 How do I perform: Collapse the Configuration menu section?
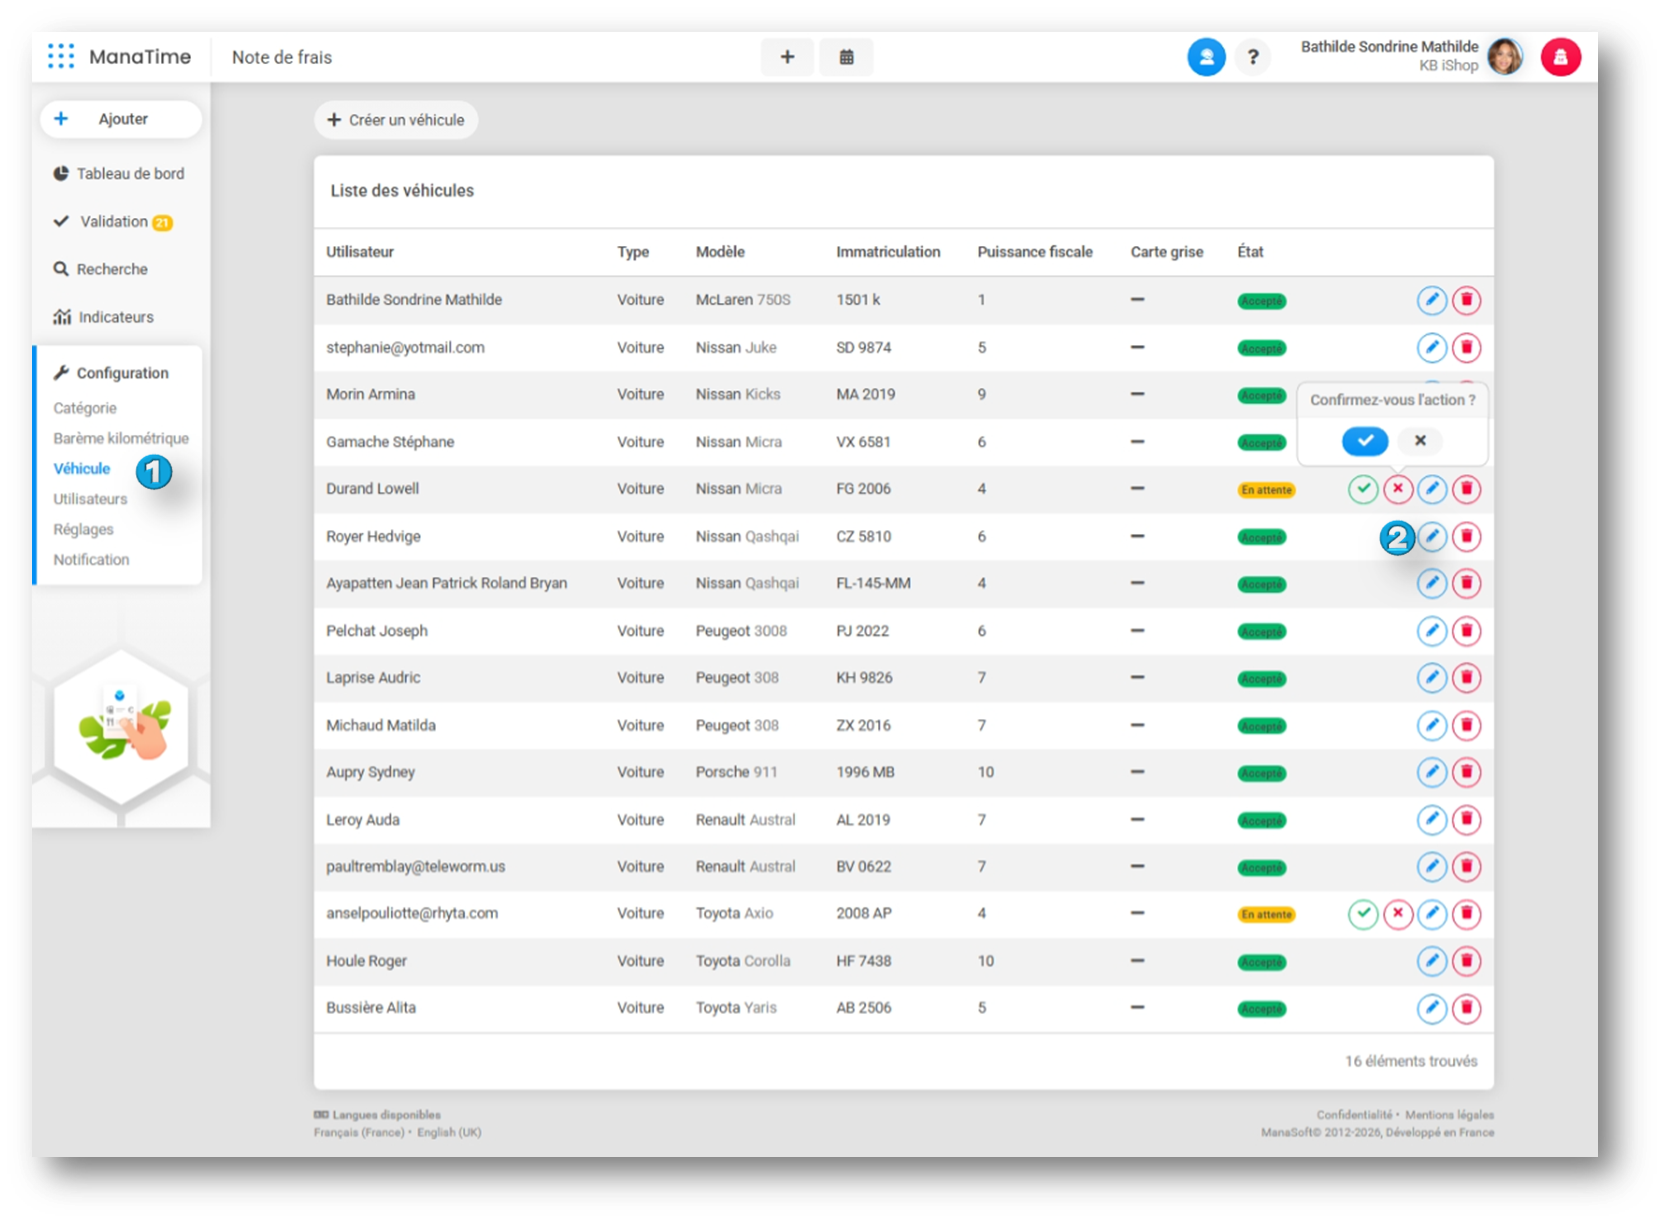pos(122,373)
